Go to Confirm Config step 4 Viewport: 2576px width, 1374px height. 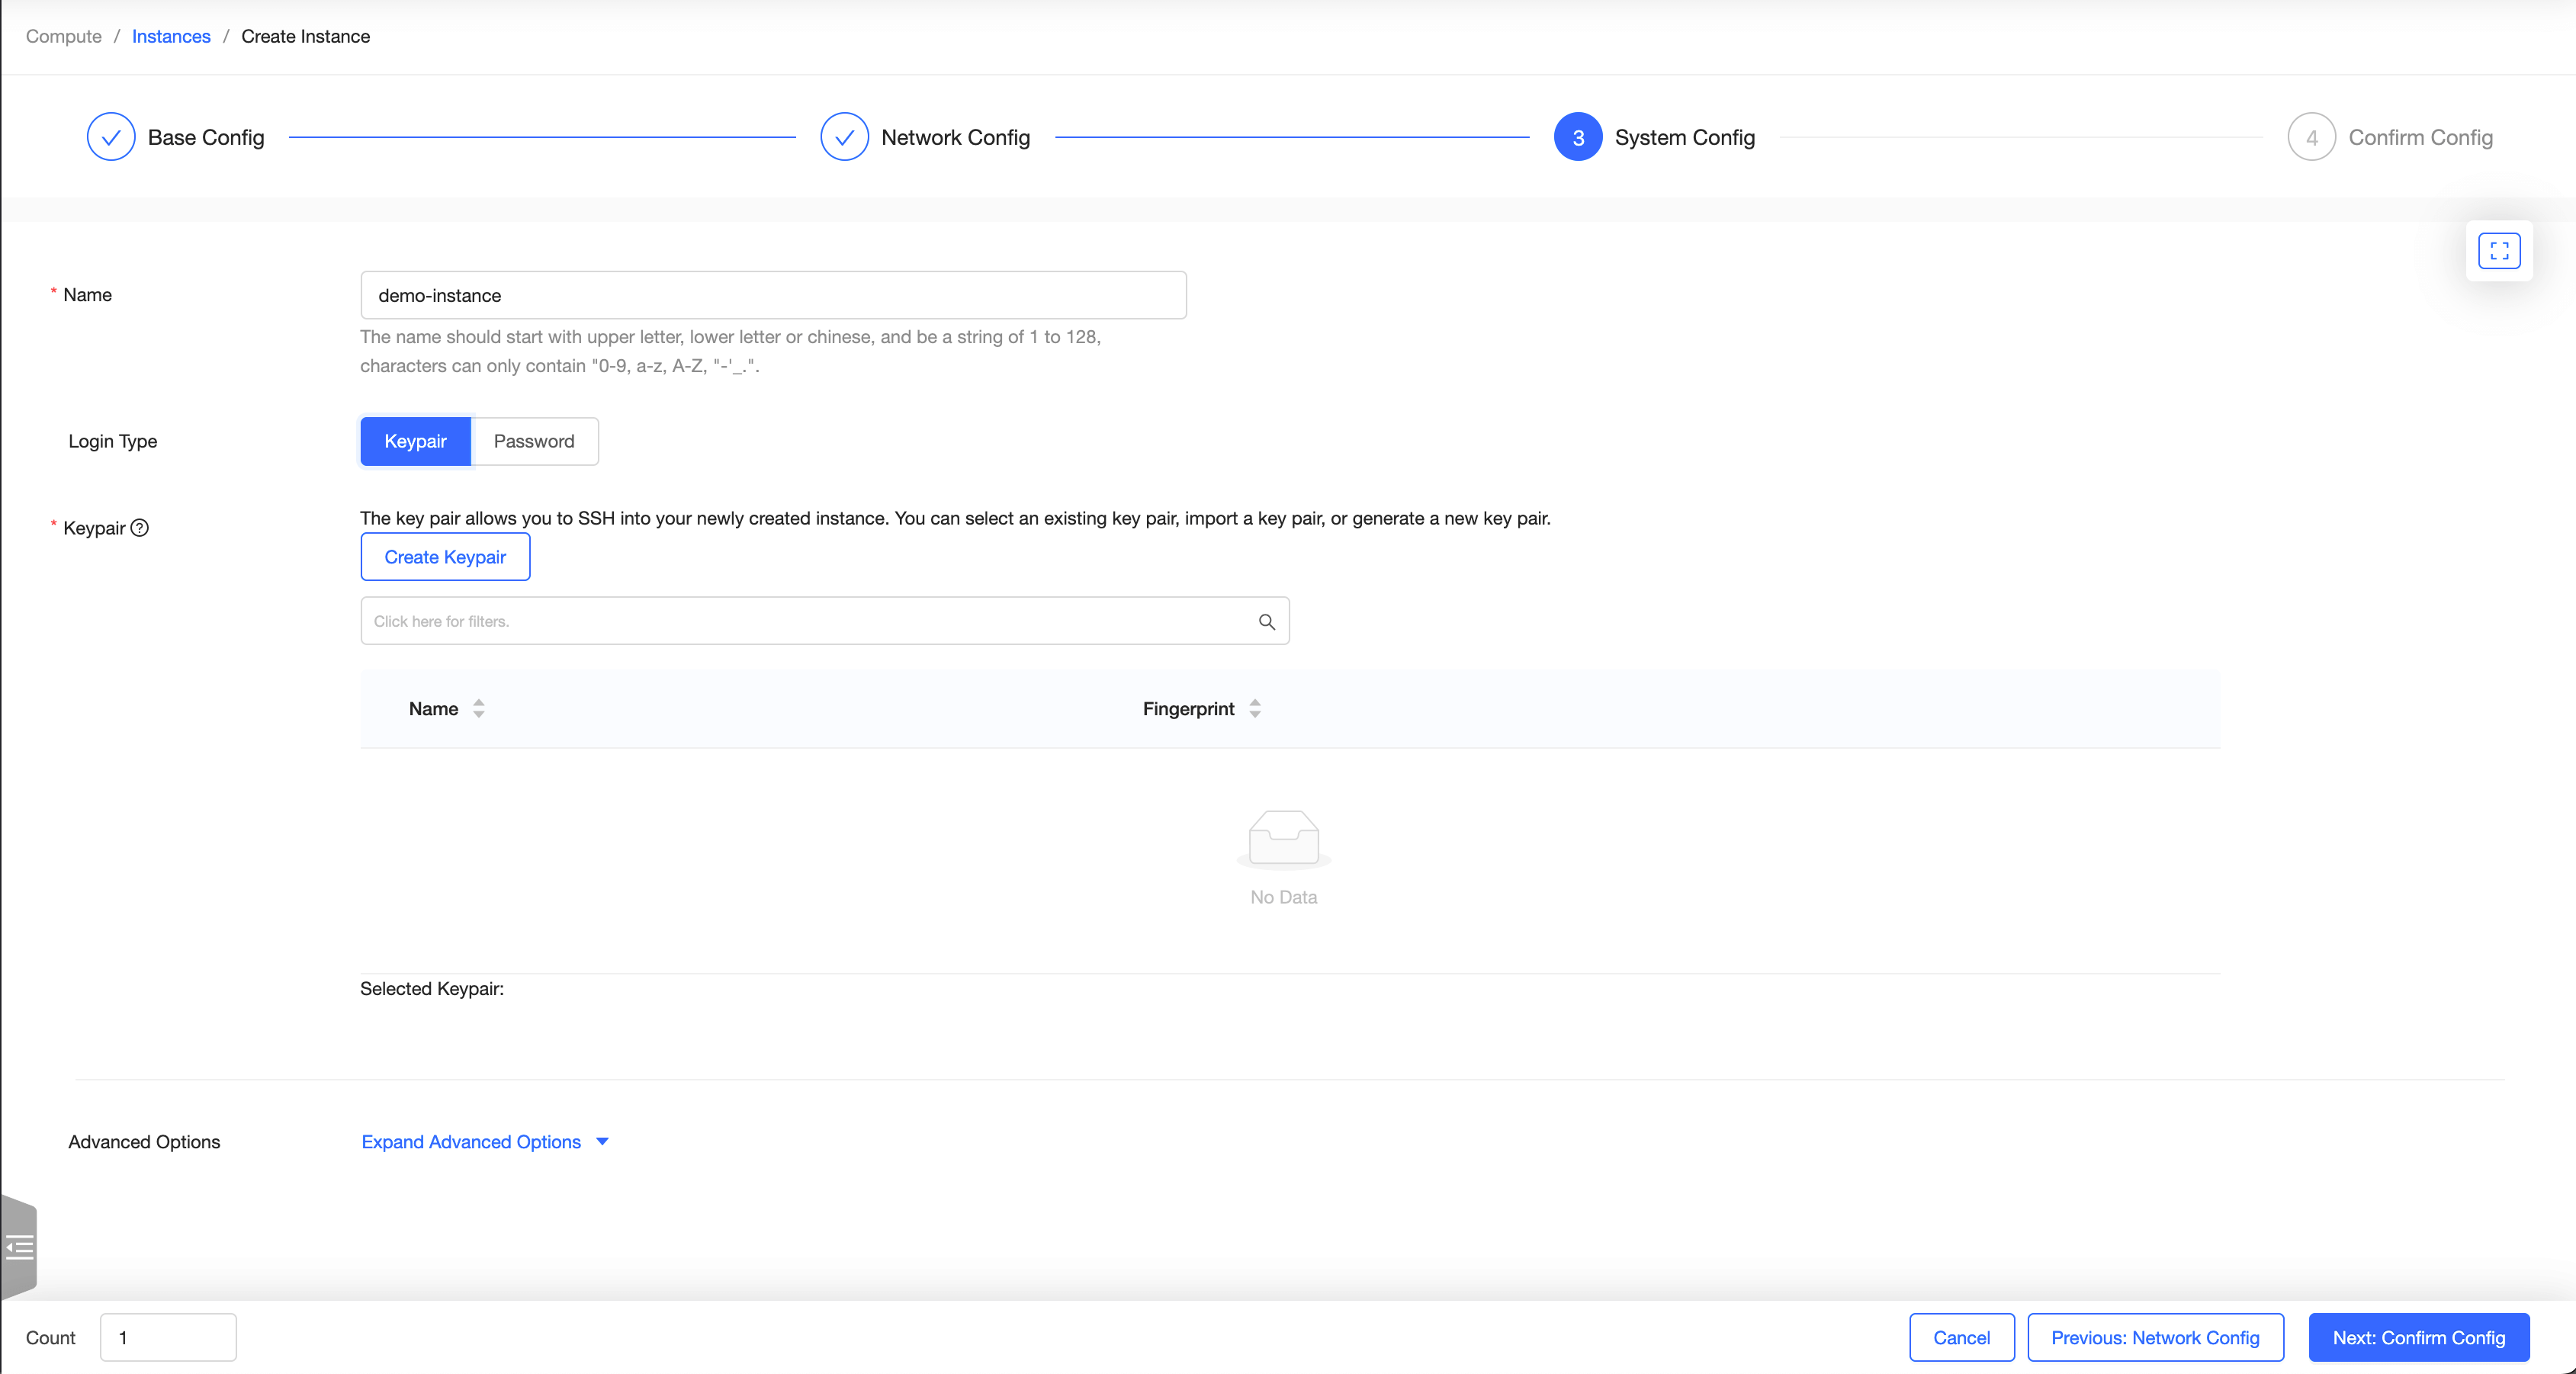click(x=2311, y=137)
